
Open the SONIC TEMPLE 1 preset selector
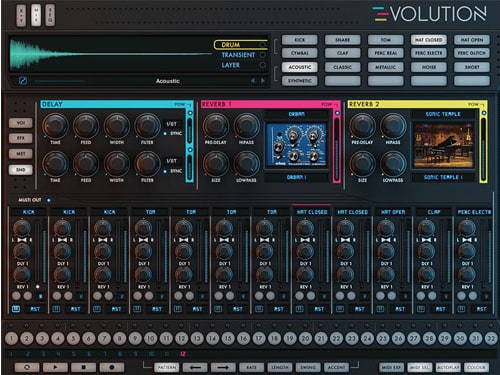[x=443, y=177]
